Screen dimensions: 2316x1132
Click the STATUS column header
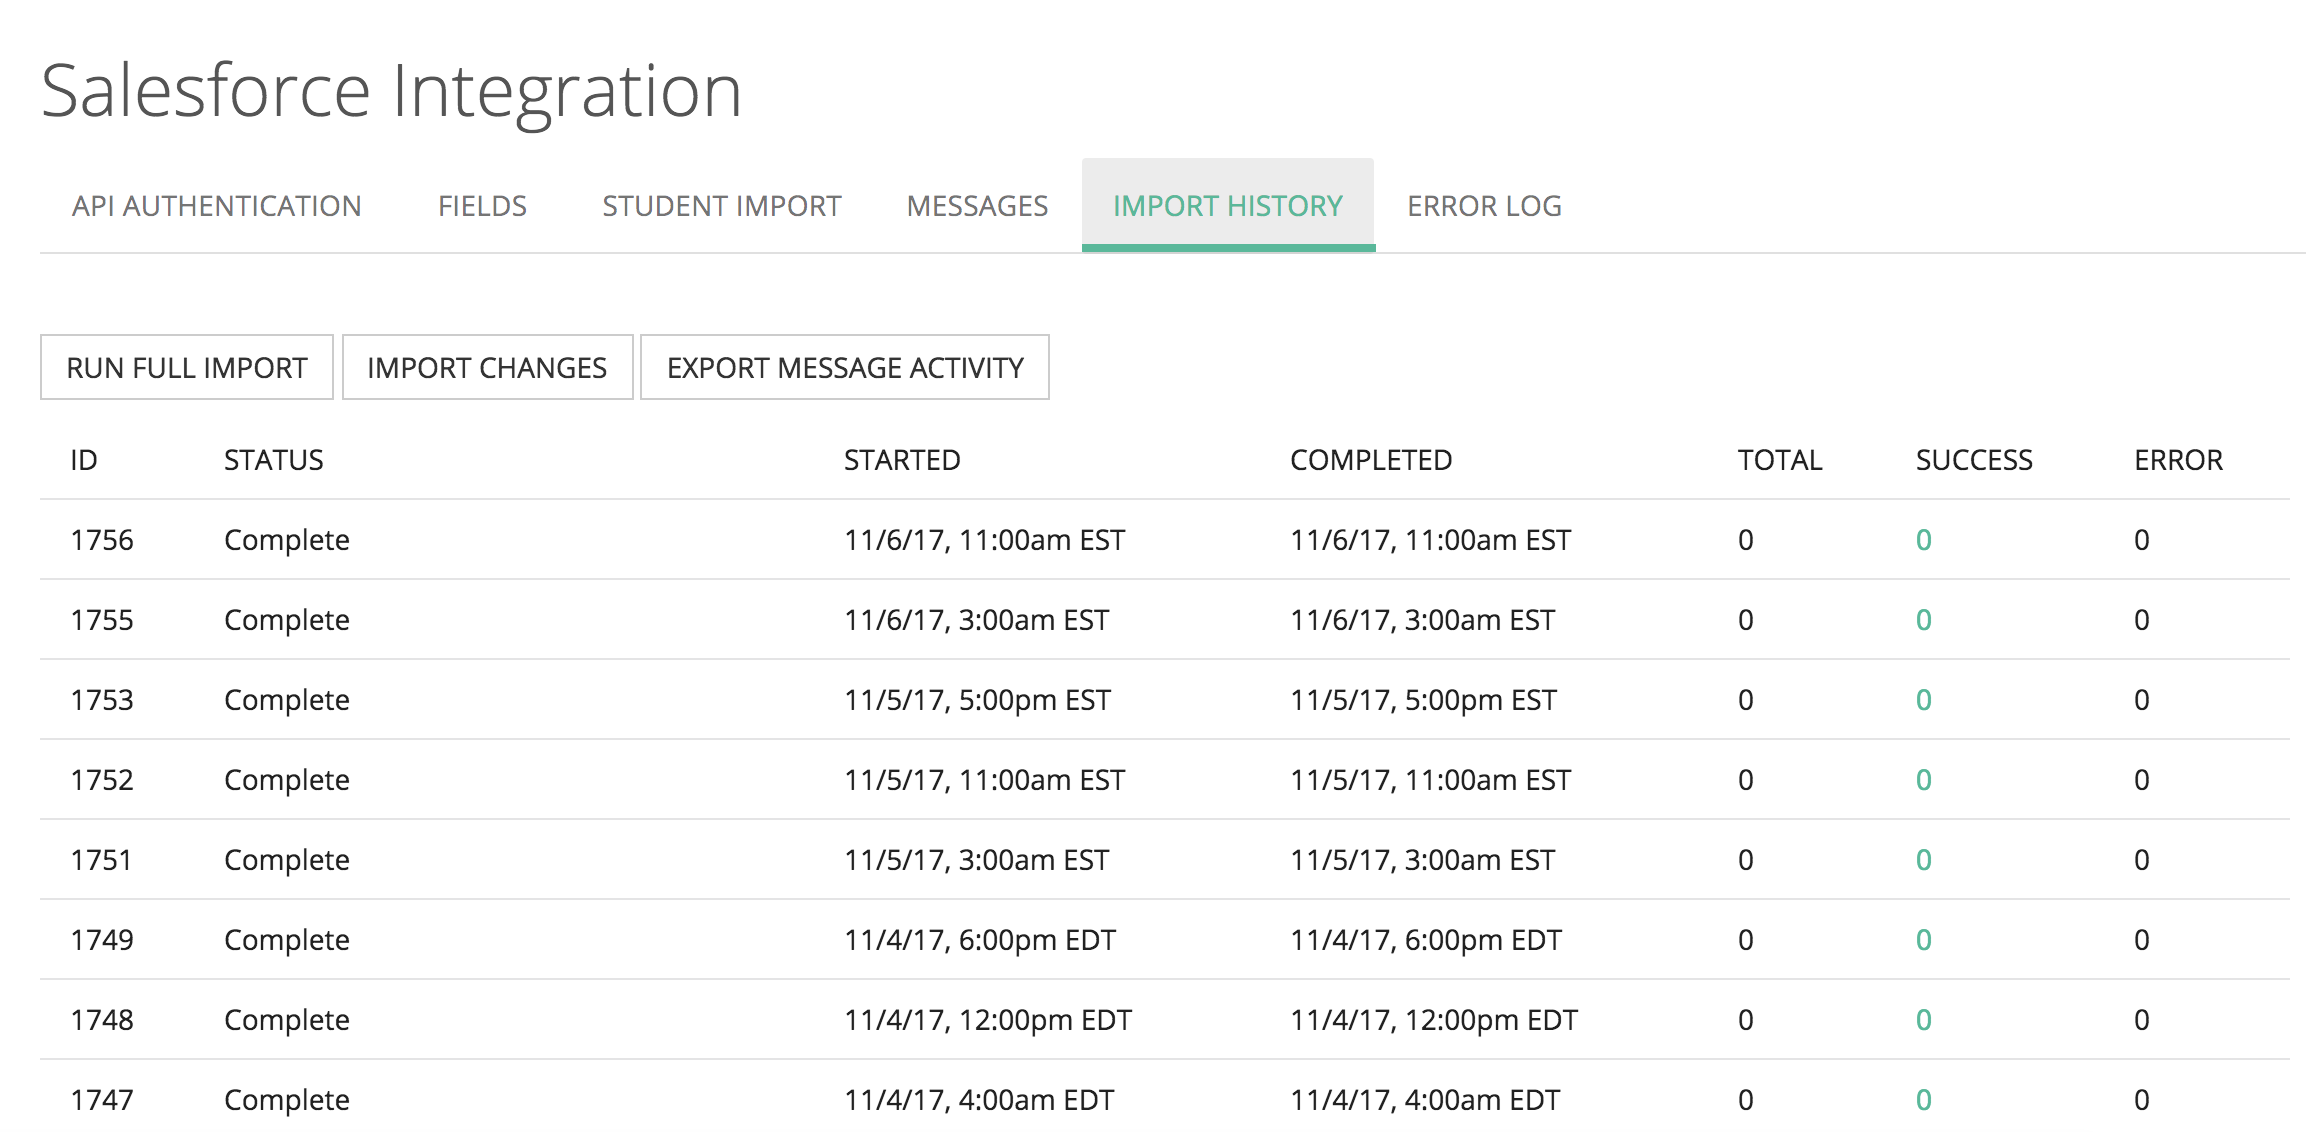point(273,460)
